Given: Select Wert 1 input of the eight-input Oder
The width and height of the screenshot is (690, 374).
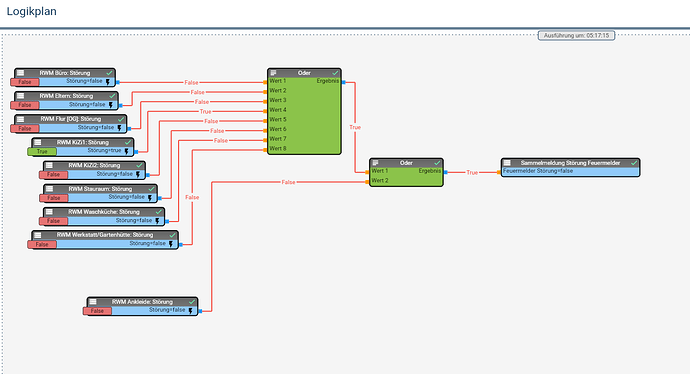Looking at the screenshot, I should 278,81.
